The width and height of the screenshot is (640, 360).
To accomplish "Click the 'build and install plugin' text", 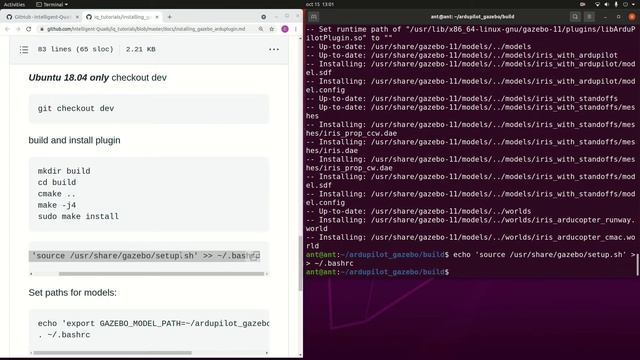I will (74, 140).
